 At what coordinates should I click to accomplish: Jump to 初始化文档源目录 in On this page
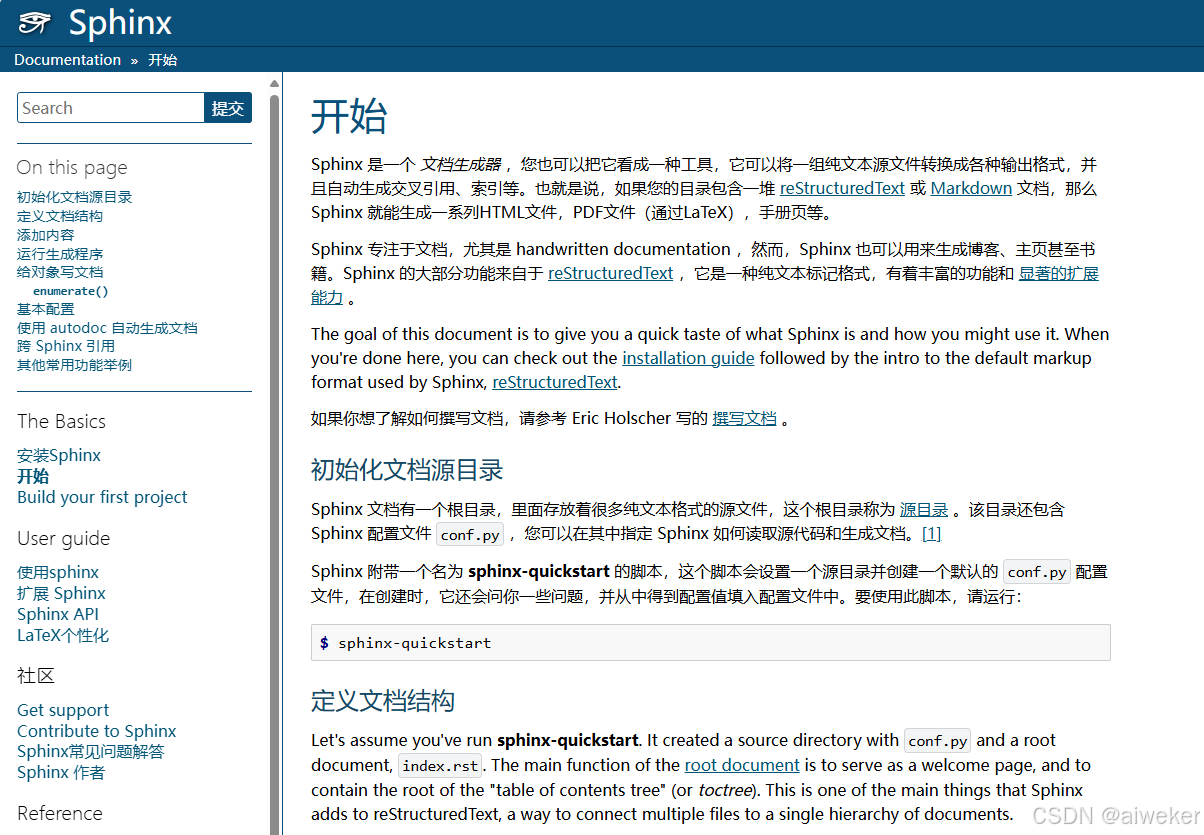click(x=74, y=197)
